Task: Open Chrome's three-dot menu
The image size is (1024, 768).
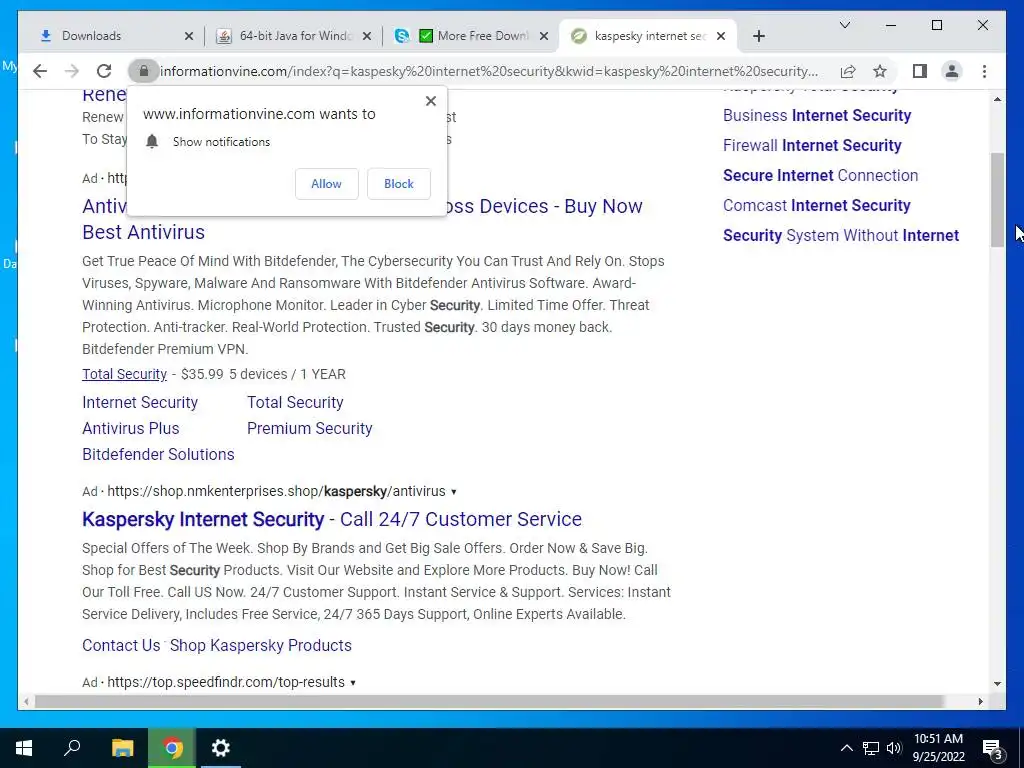Action: click(x=984, y=71)
